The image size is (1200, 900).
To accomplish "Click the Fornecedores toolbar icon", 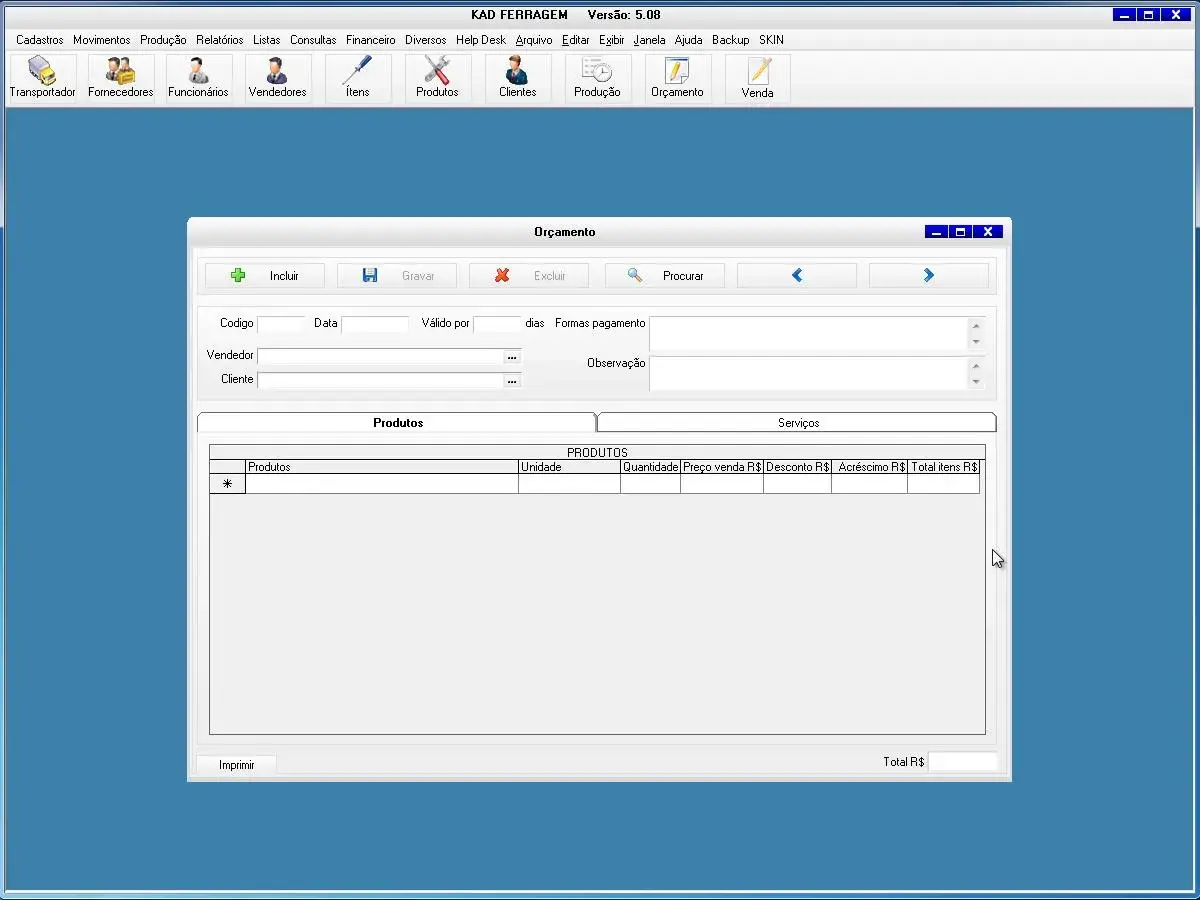I will coord(121,78).
